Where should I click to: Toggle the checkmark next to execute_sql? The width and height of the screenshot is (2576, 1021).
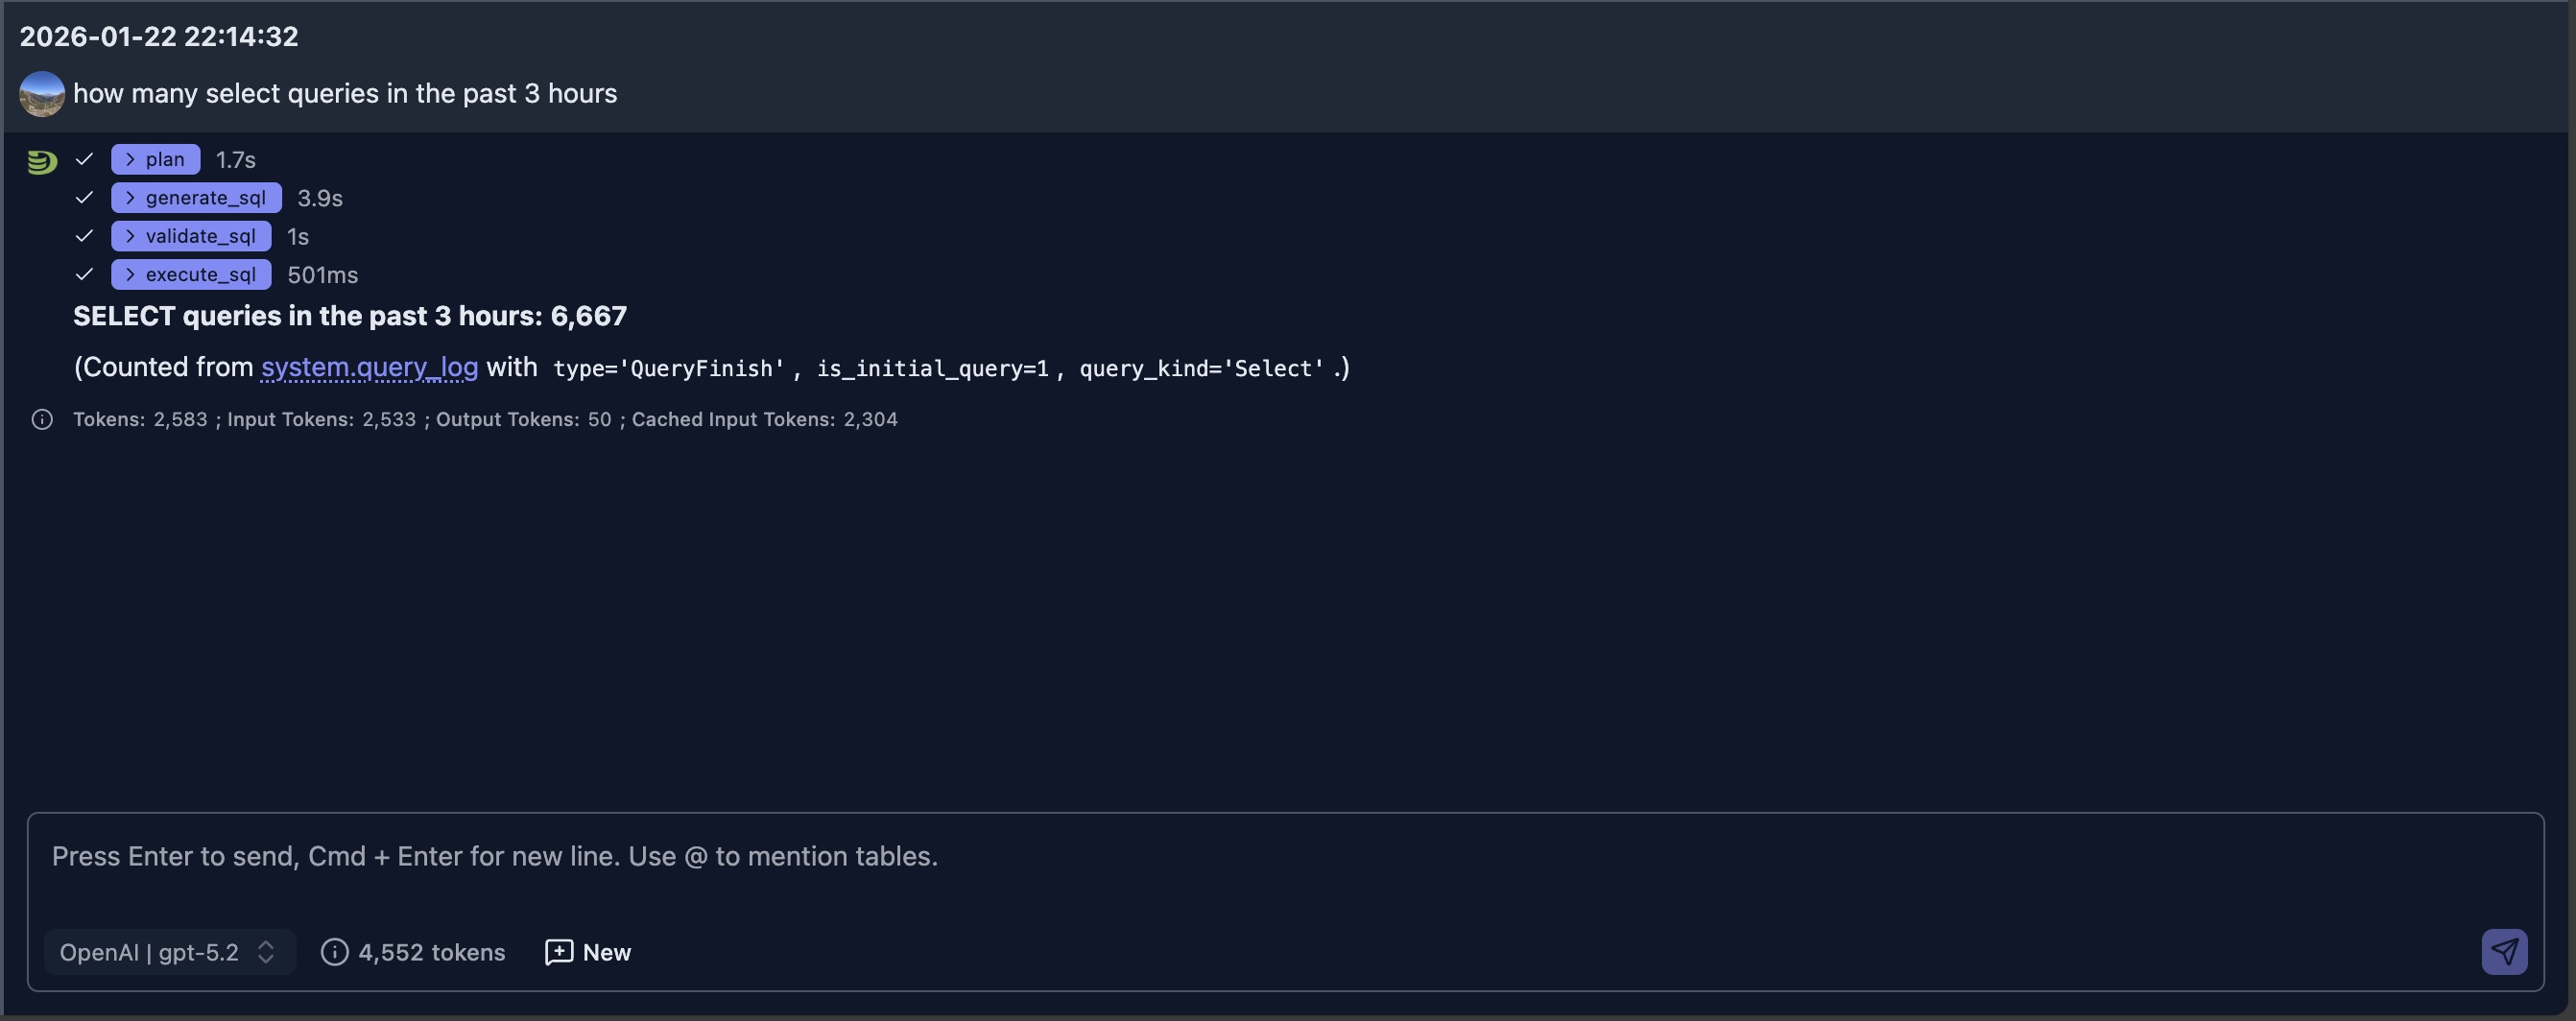click(84, 274)
